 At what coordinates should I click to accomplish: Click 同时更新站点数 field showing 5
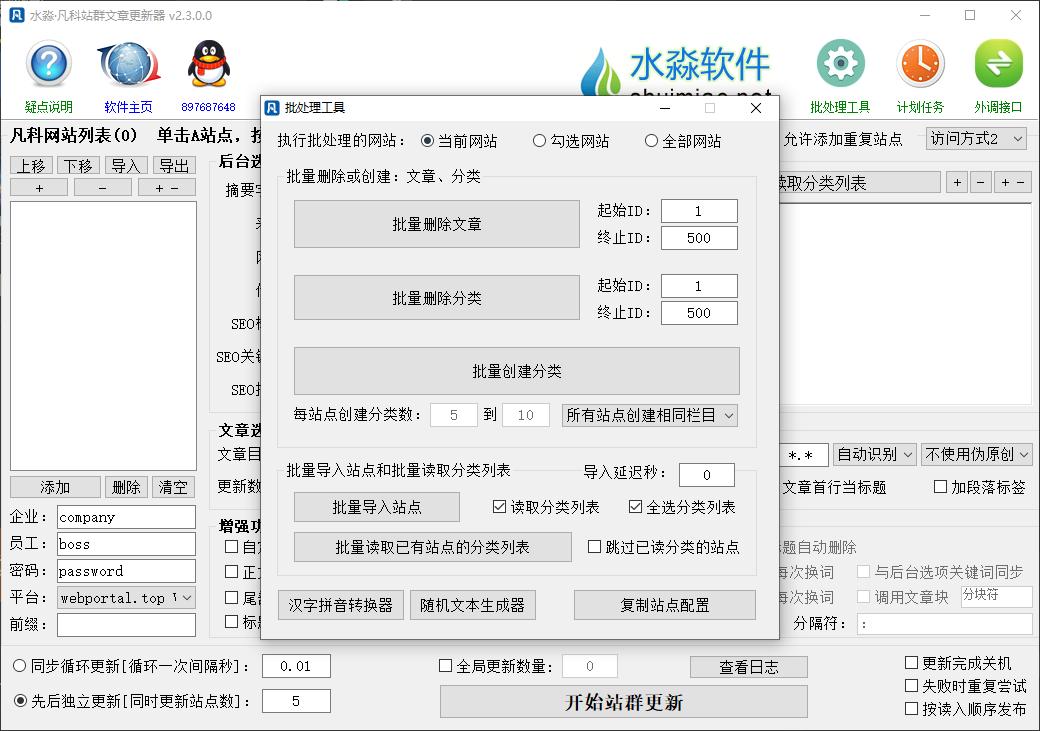pyautogui.click(x=296, y=701)
